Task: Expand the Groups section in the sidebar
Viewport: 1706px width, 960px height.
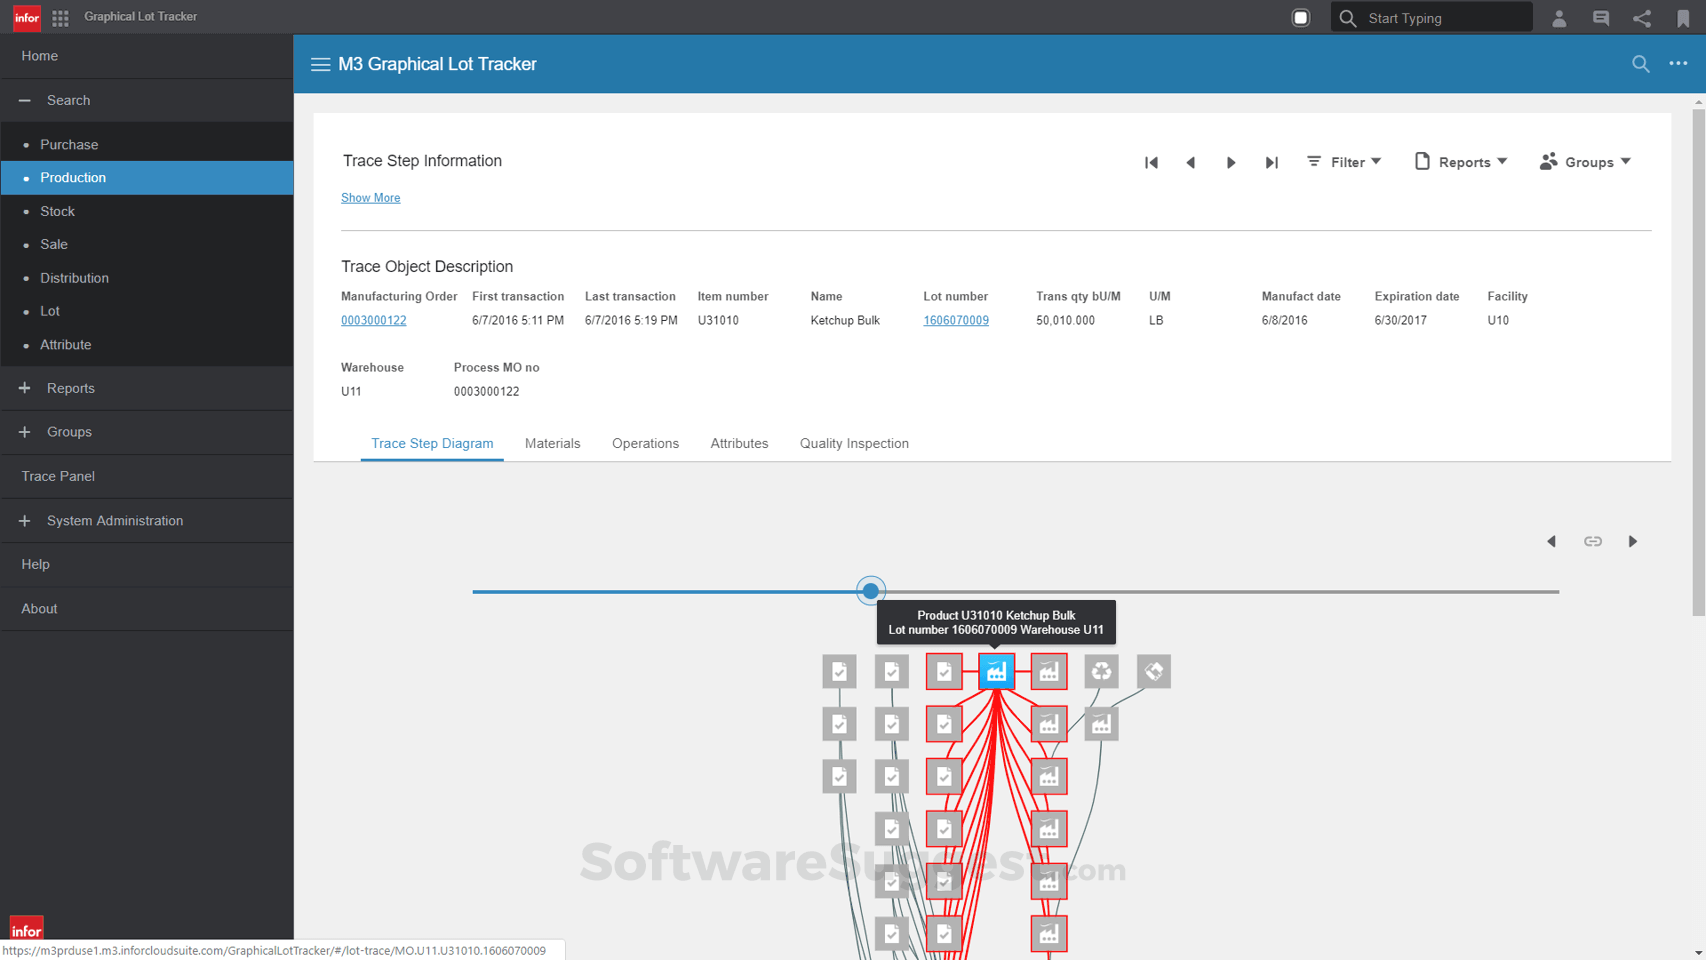Action: (x=147, y=432)
